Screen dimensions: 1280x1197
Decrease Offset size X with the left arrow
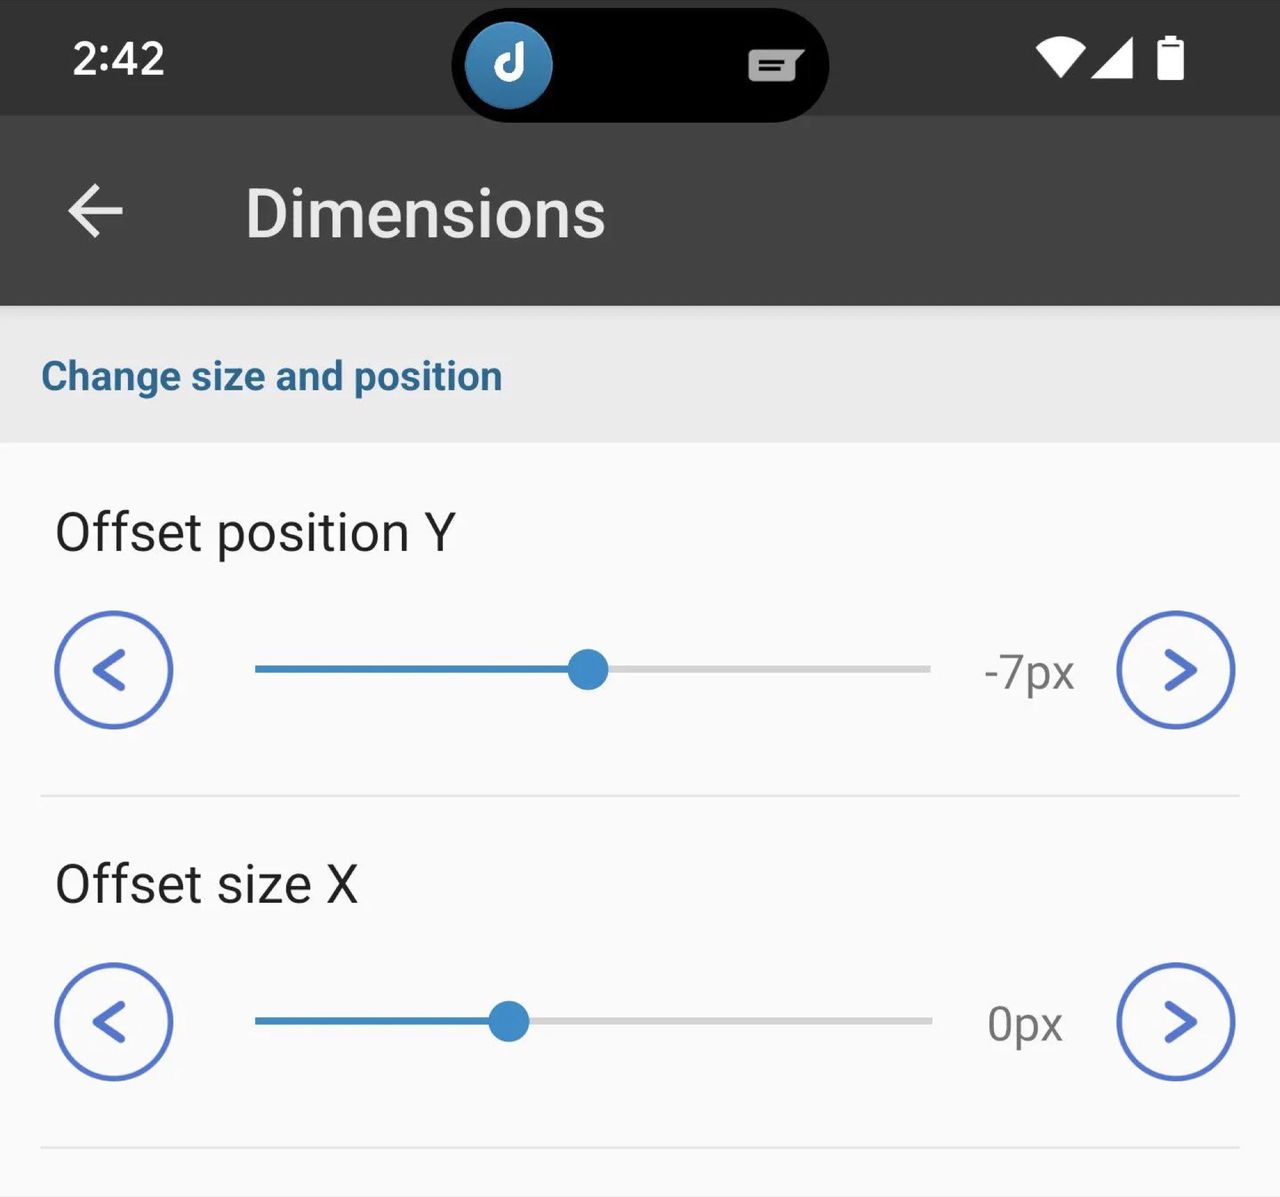tap(114, 1022)
